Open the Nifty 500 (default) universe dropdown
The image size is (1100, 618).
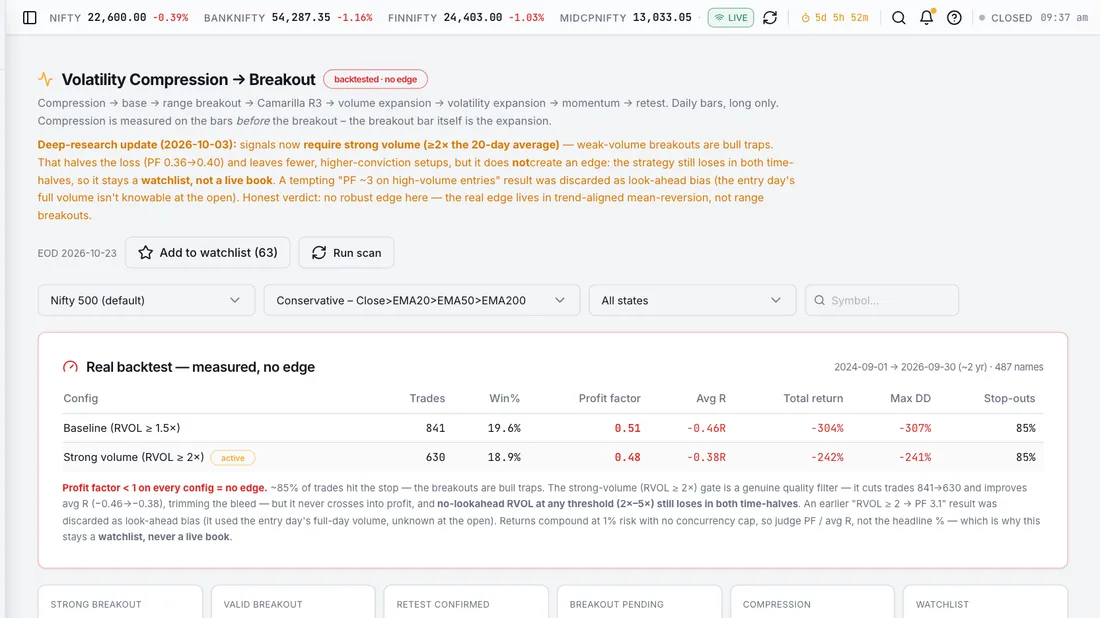[x=146, y=300]
